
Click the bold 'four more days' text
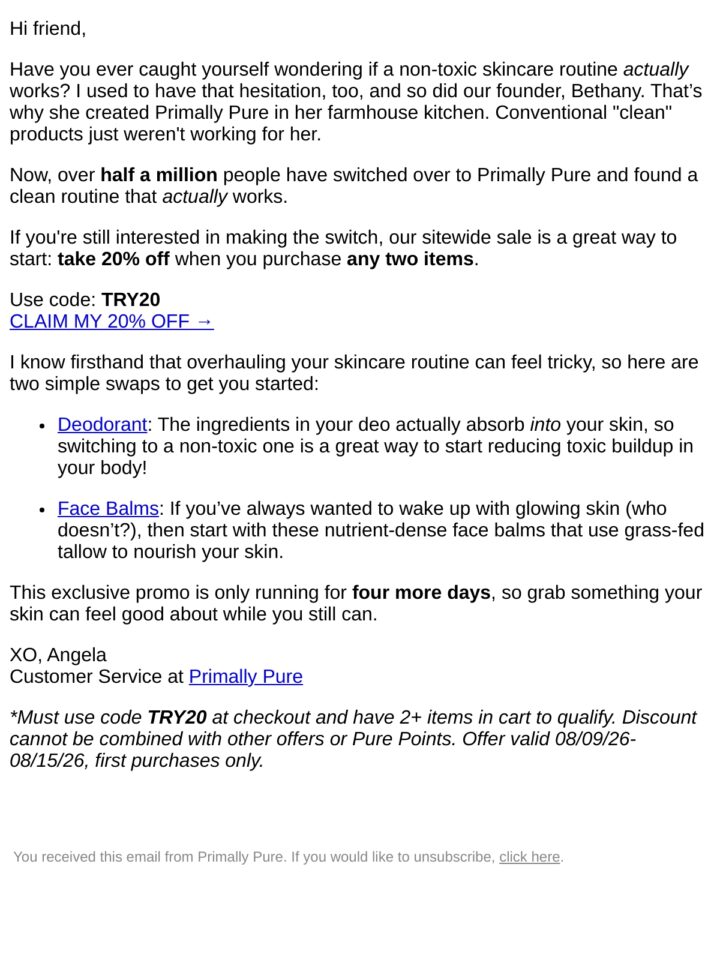click(x=421, y=592)
